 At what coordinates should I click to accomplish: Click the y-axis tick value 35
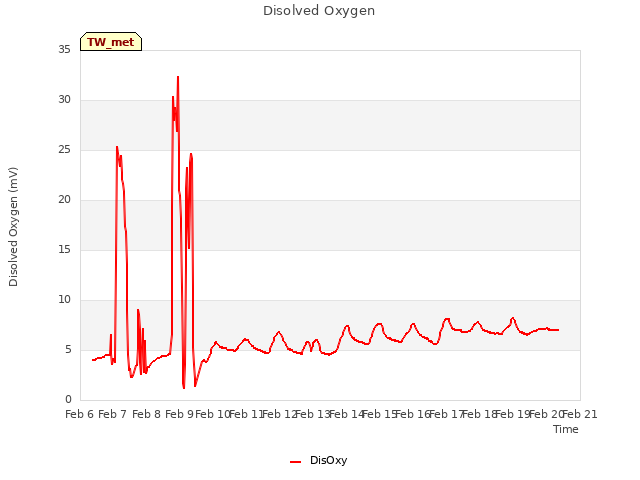(x=64, y=49)
